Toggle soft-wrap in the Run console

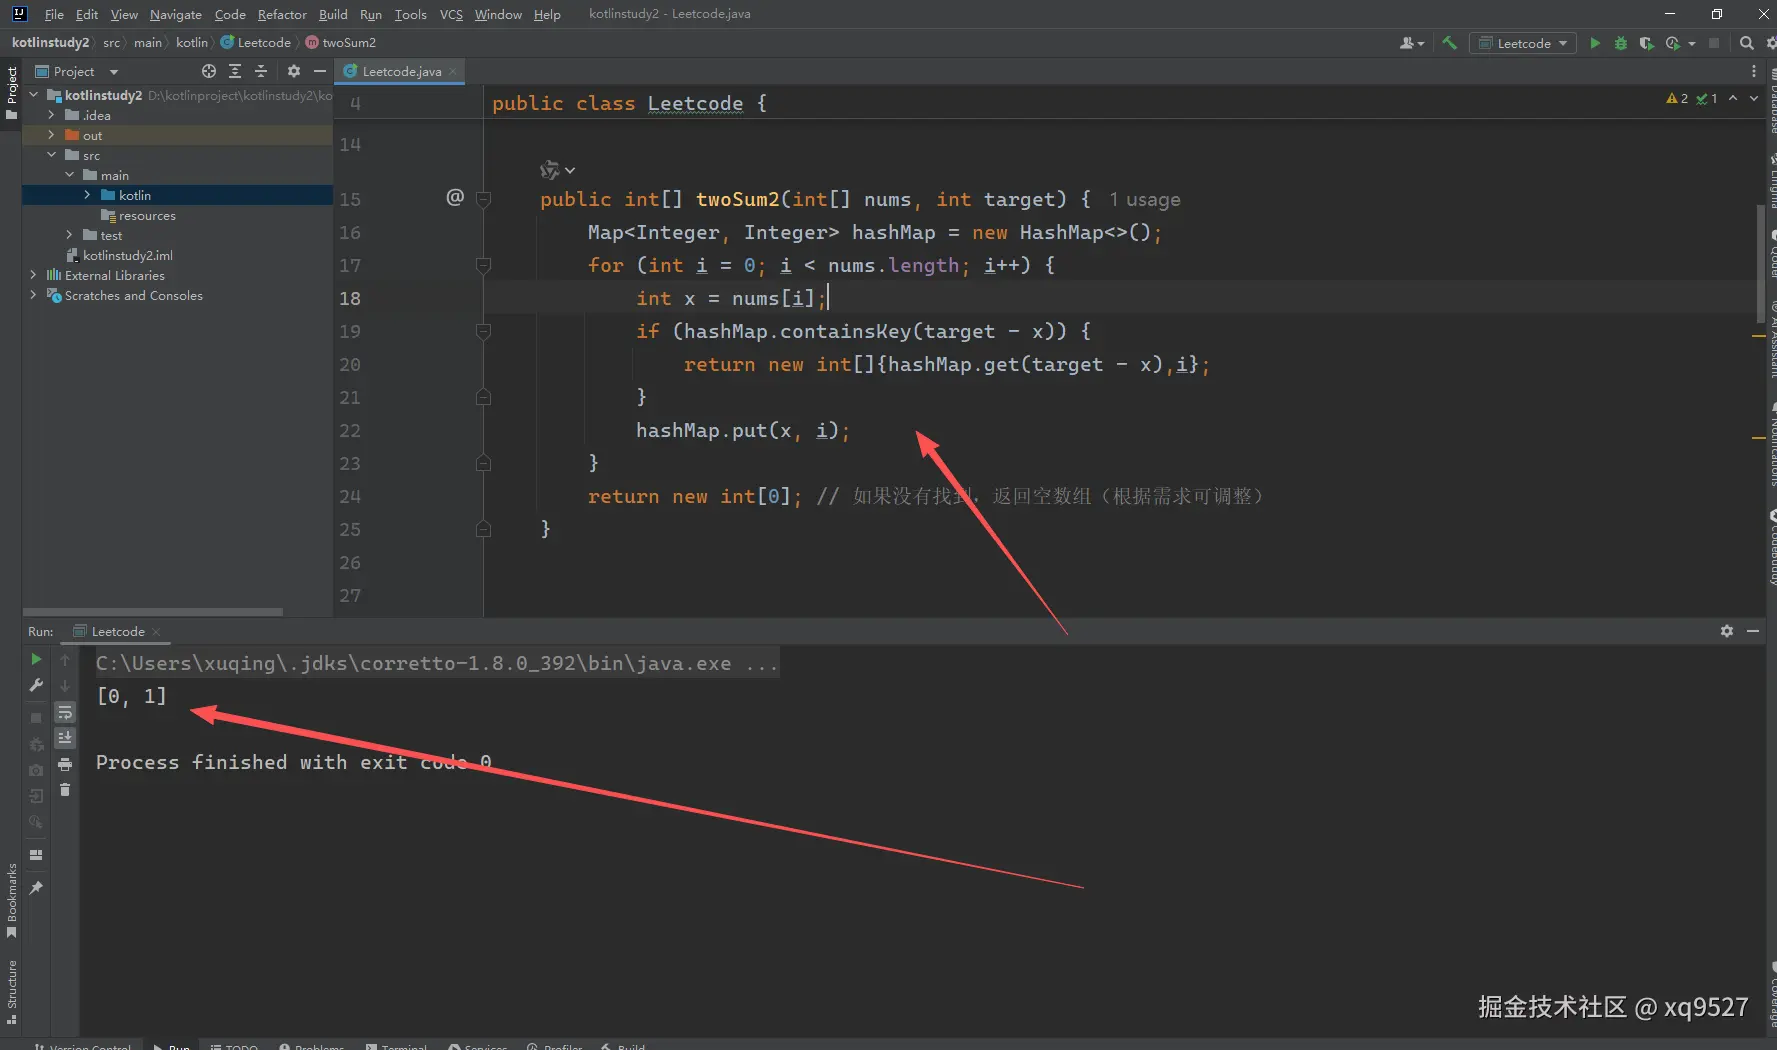tap(65, 712)
